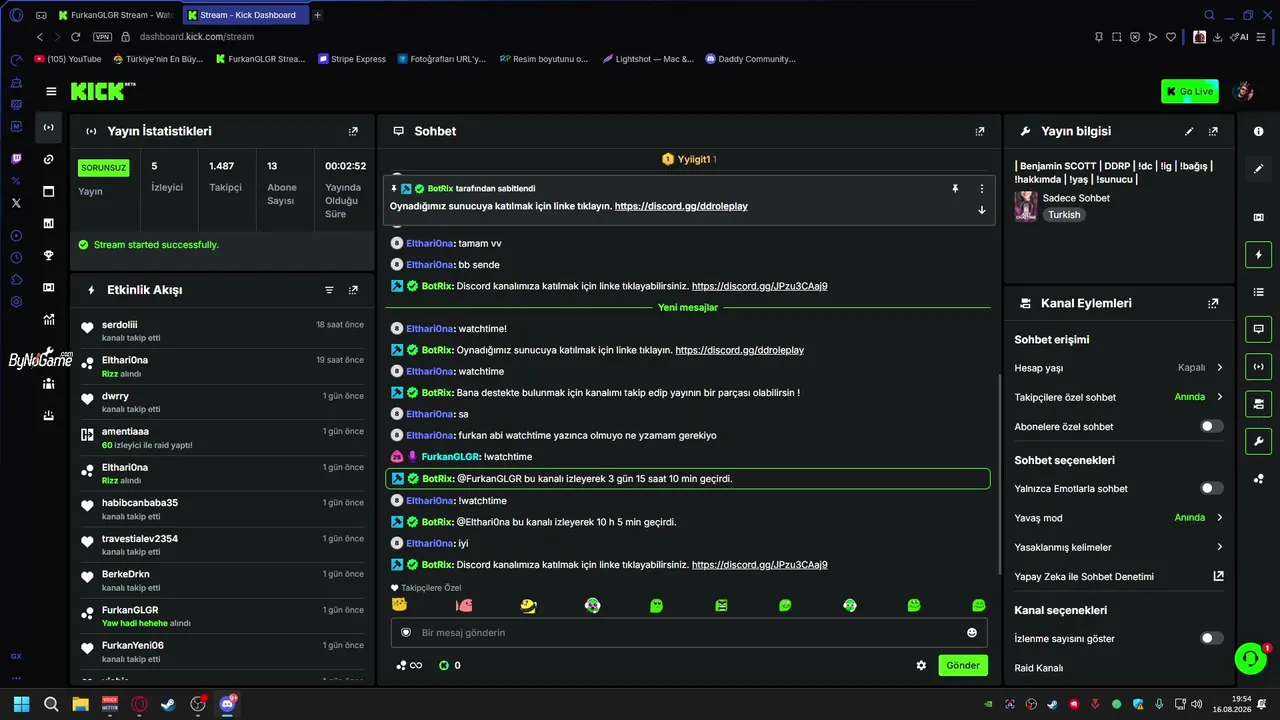
Task: Pop out the Yayın İstatistikleri panel
Action: 353,131
